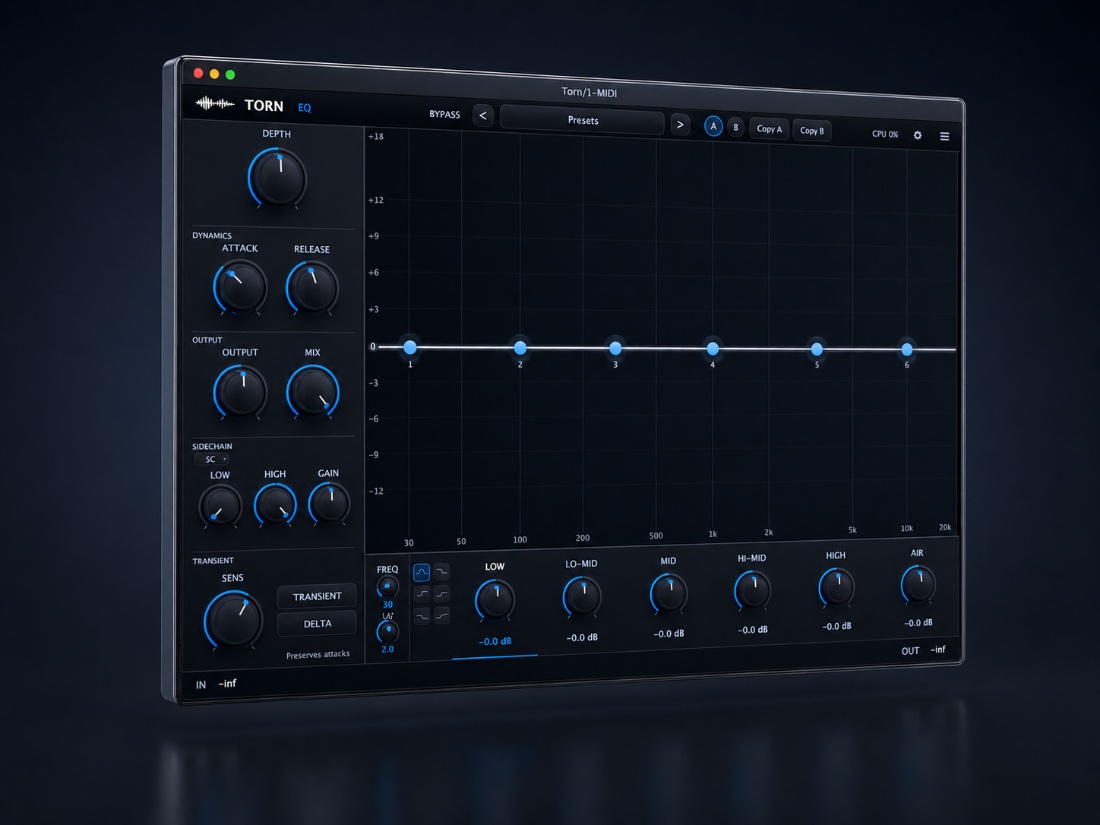Switch to the B state
The width and height of the screenshot is (1100, 825).
(x=736, y=128)
